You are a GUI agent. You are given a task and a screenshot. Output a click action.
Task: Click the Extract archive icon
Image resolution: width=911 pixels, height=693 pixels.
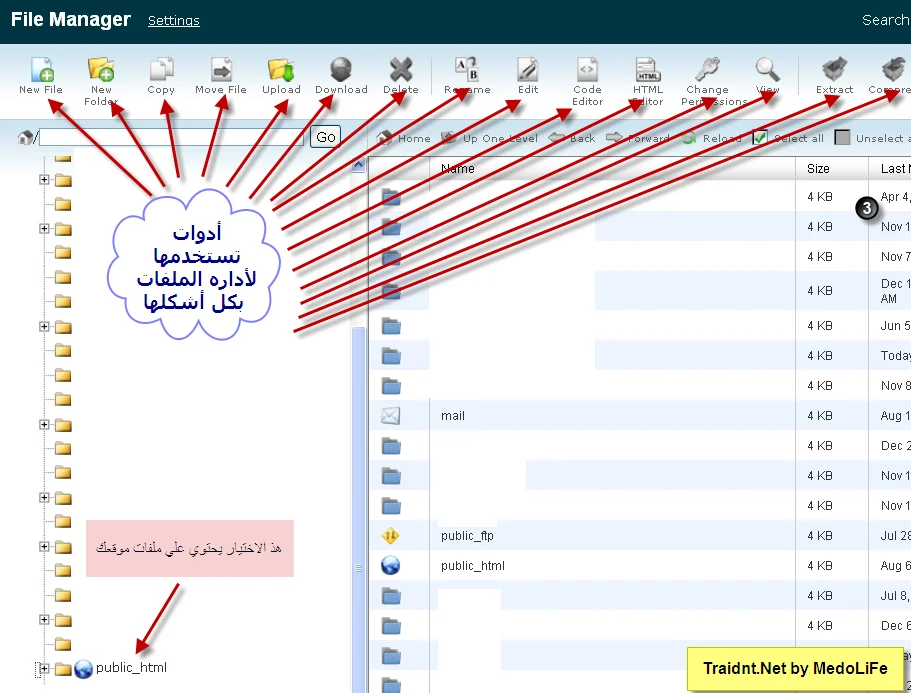coord(834,70)
